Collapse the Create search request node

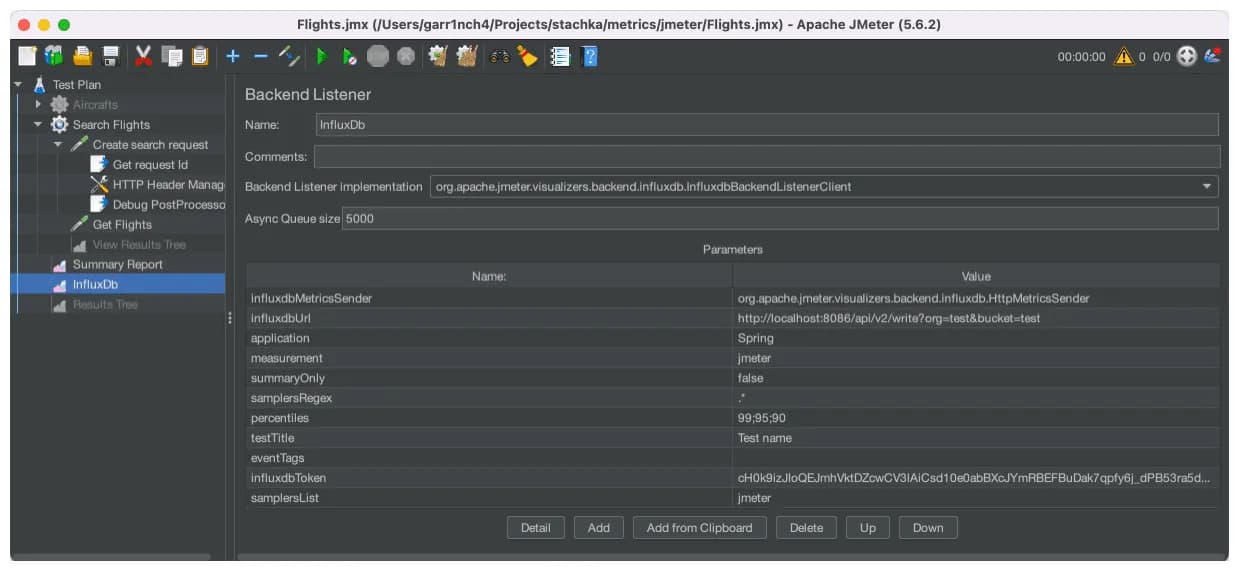click(58, 145)
